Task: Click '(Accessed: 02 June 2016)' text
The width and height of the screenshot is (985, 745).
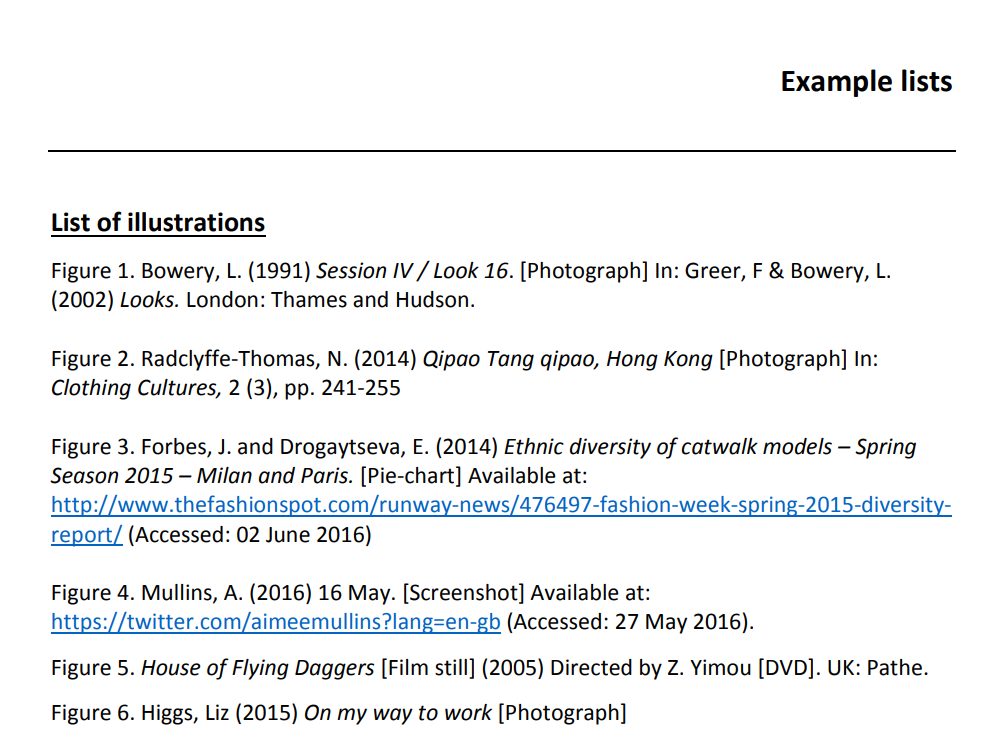Action: tap(250, 535)
